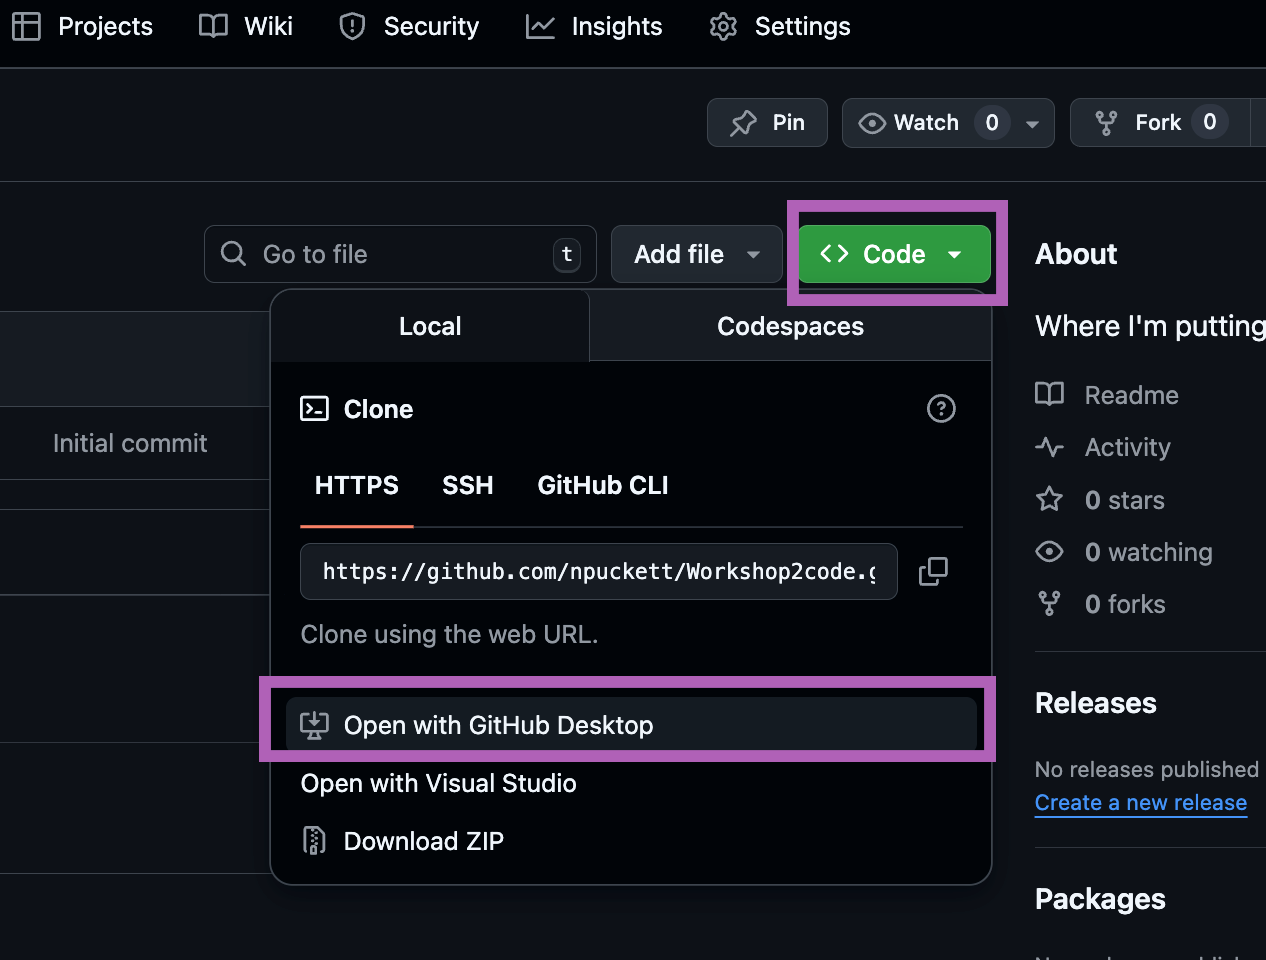
Task: Click the repository clone URL field
Action: pos(599,572)
